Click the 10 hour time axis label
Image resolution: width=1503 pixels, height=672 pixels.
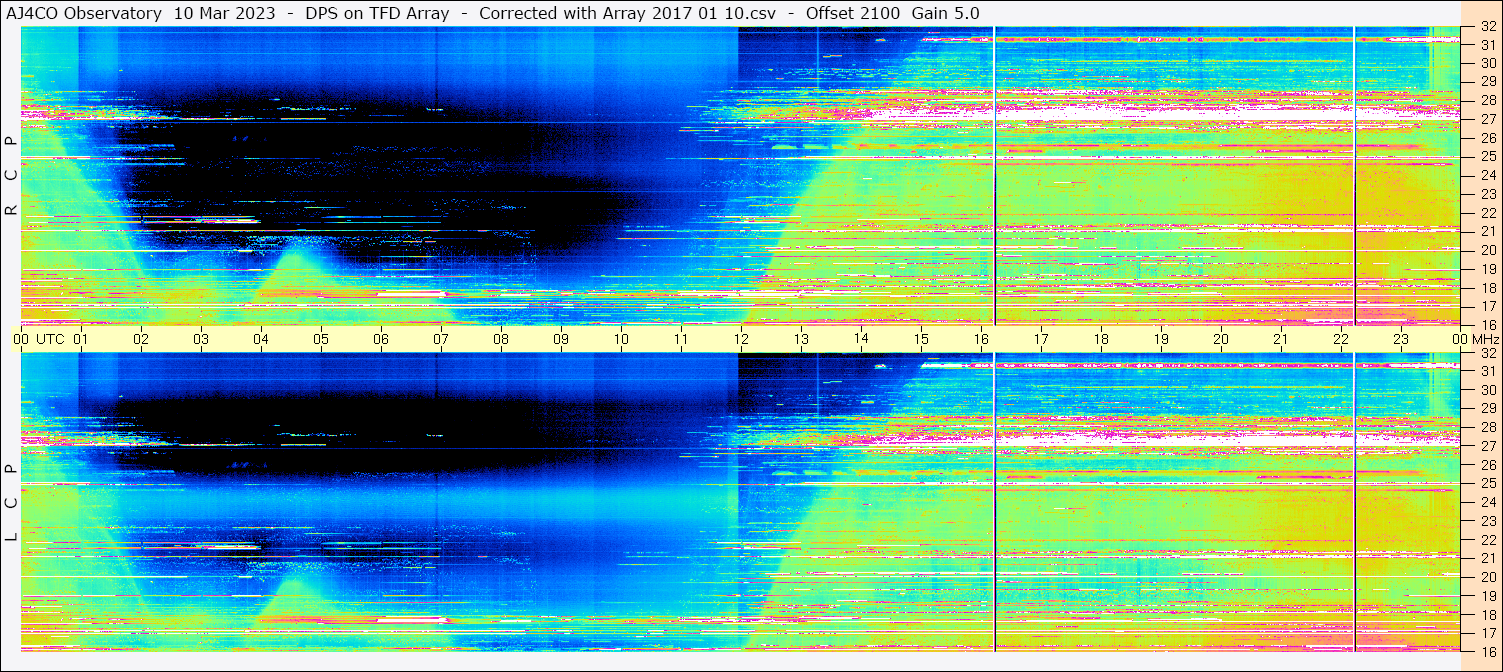click(x=621, y=339)
